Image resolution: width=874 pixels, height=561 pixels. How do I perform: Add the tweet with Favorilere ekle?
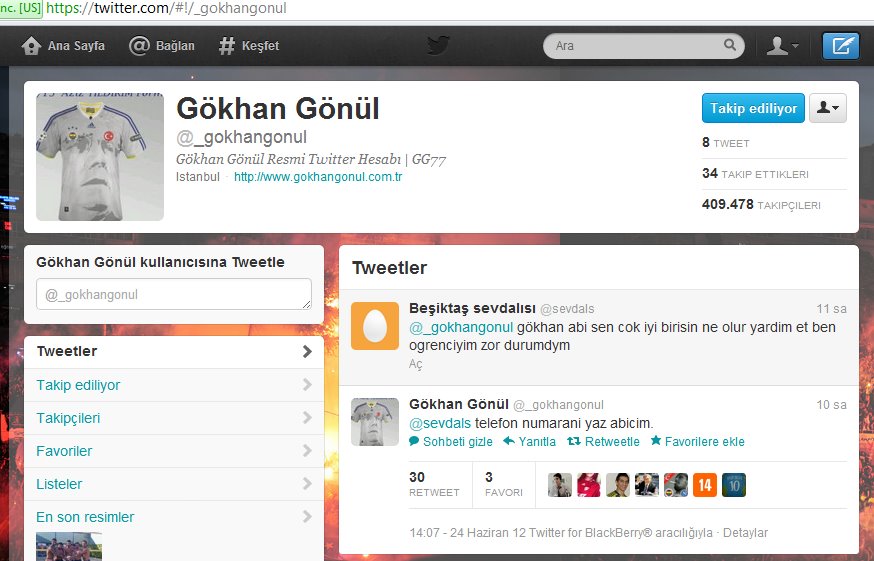click(697, 442)
